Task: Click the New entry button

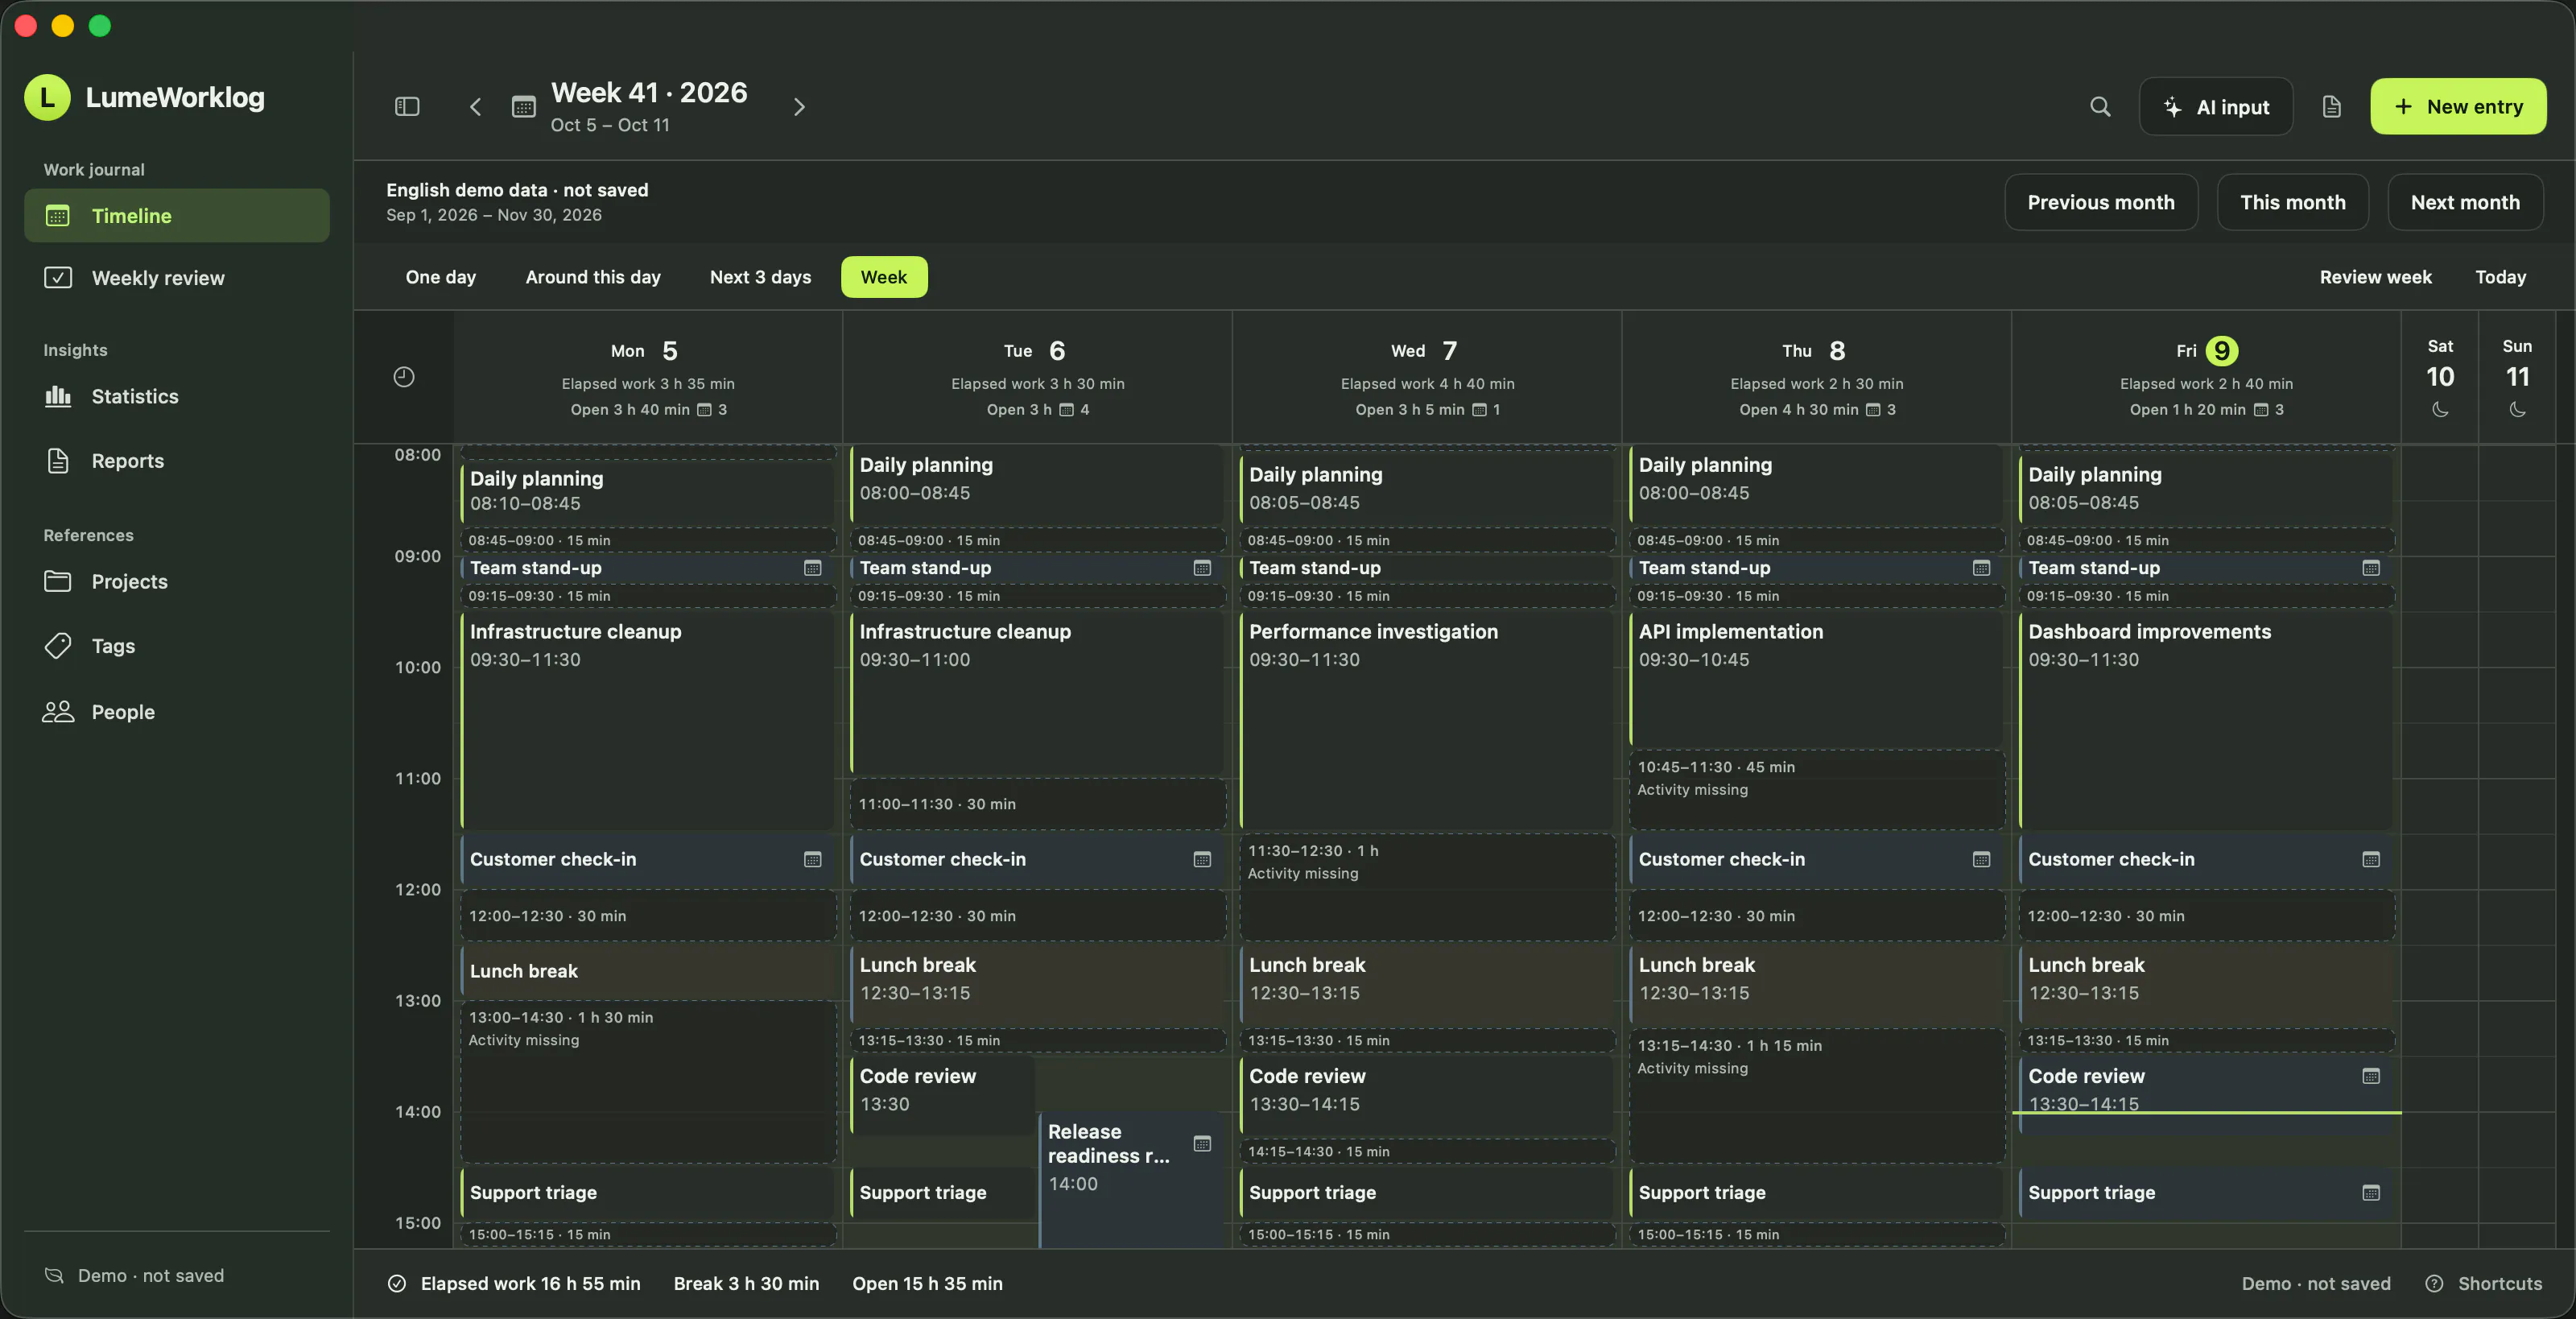Action: pos(2458,106)
